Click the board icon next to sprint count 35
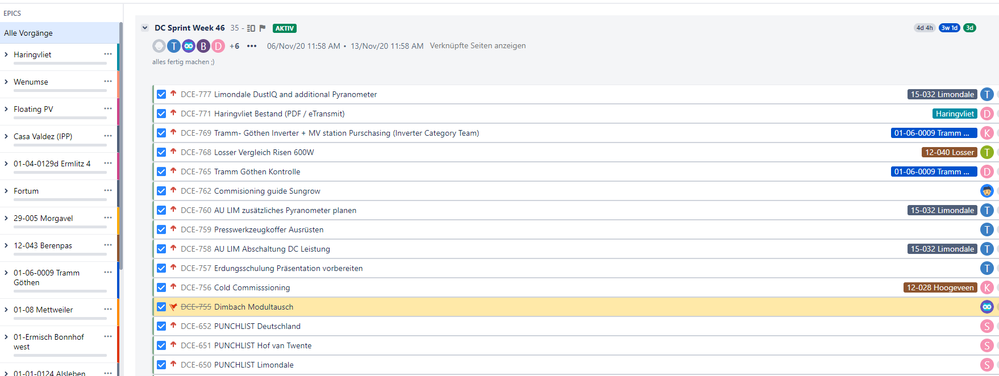This screenshot has height=376, width=999. tap(251, 28)
